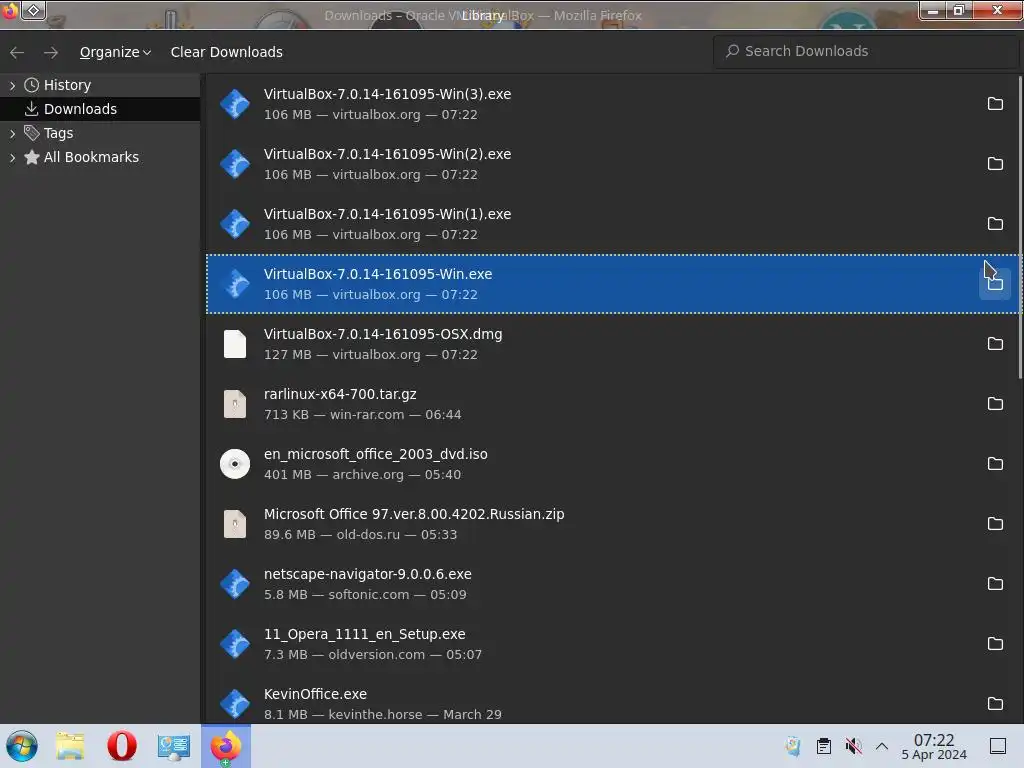The image size is (1024, 768).
Task: Select VirtualBox-7.0.14-161095-Win(3).exe file name
Action: 387,94
